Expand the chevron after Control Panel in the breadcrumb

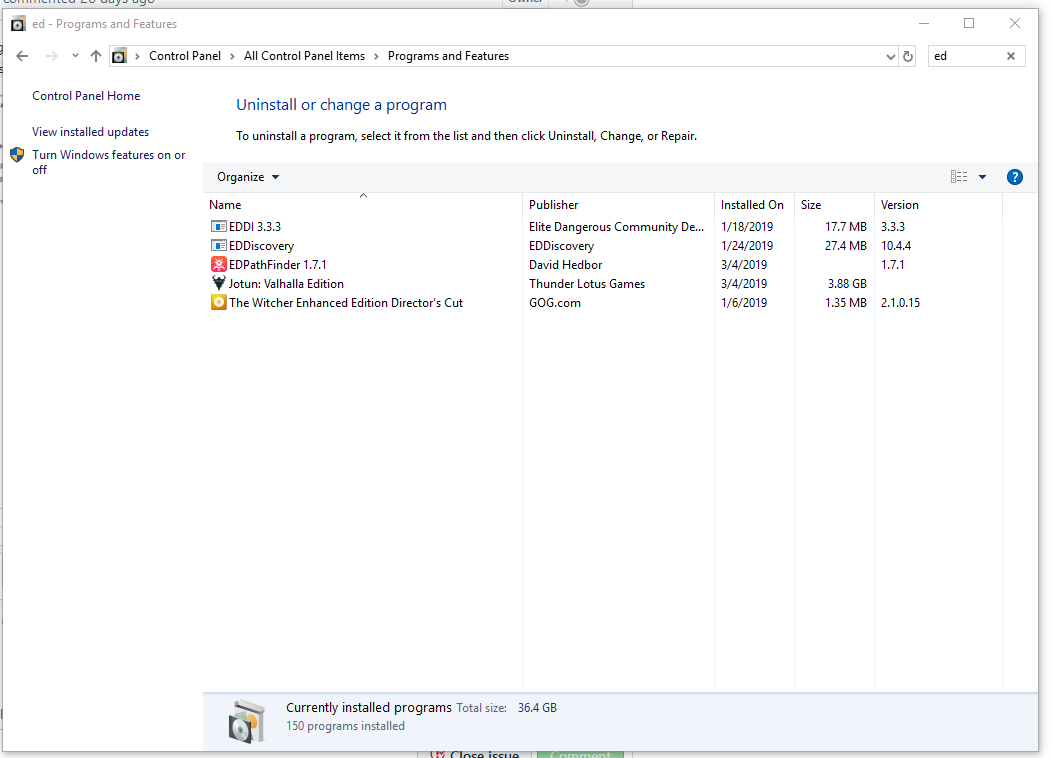click(x=232, y=56)
